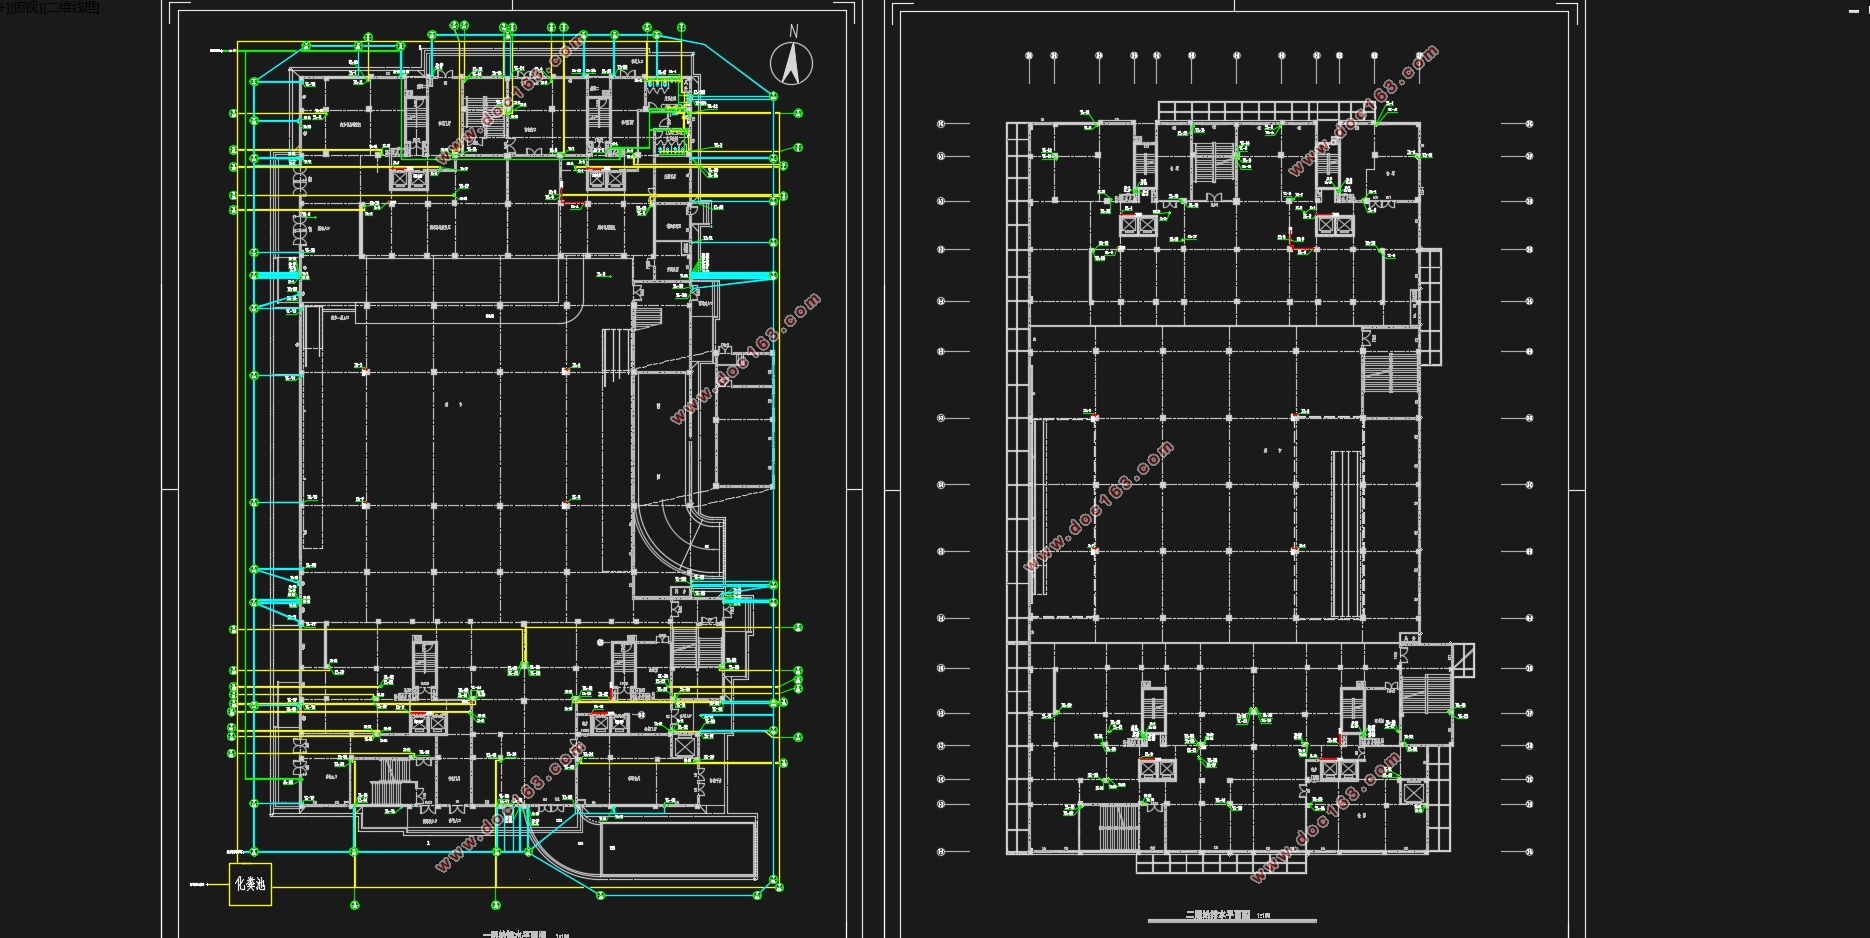Screen dimensions: 1870x938
Task: Minimize the drawing window with dash button
Action: pos(1851,8)
